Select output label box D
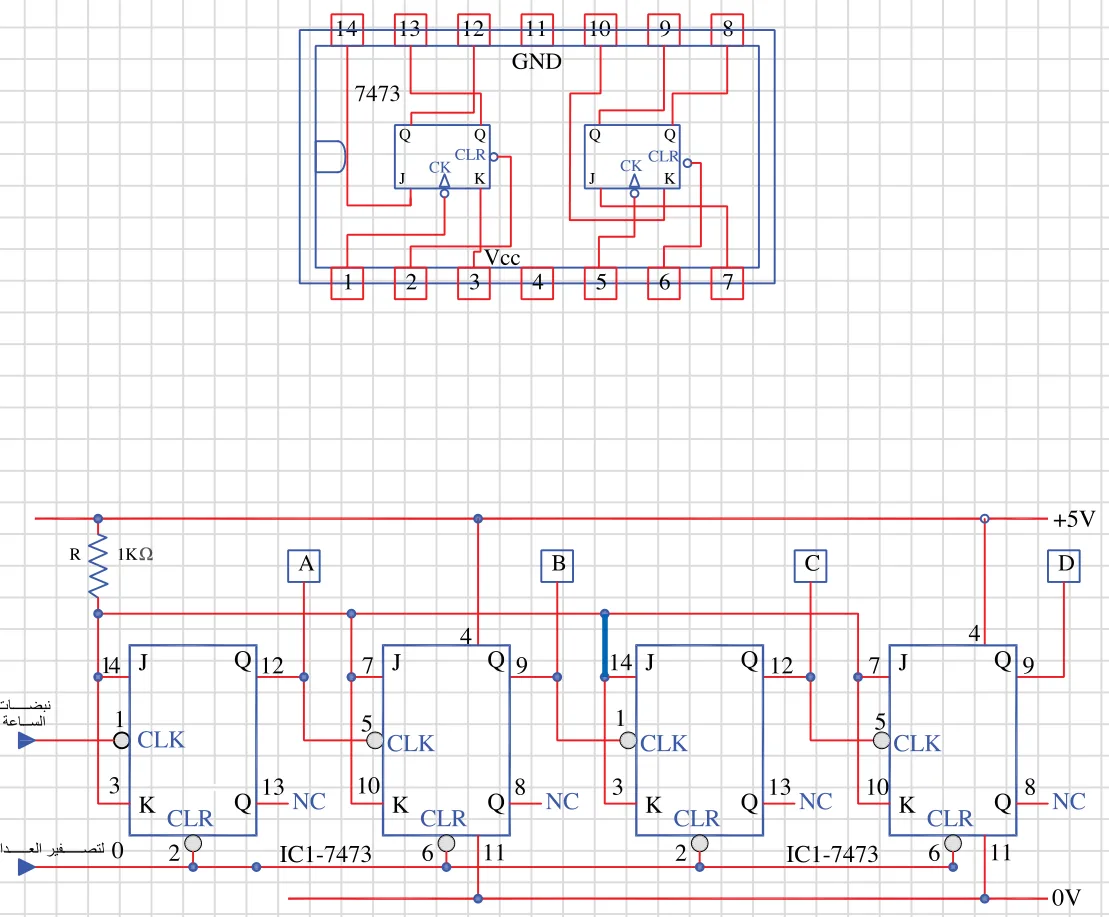Image resolution: width=1109 pixels, height=917 pixels. (x=1064, y=566)
